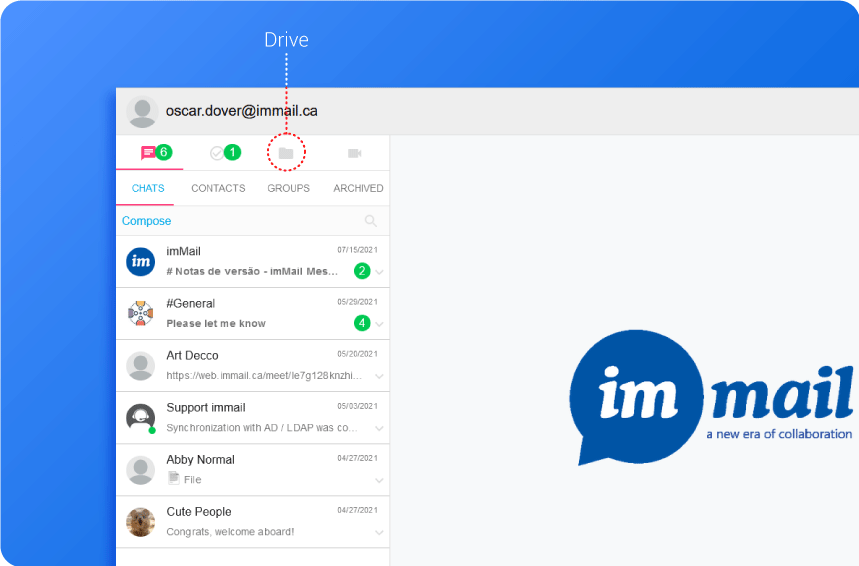Open the tasks checkmark icon tab
The height and width of the screenshot is (566, 859).
217,153
